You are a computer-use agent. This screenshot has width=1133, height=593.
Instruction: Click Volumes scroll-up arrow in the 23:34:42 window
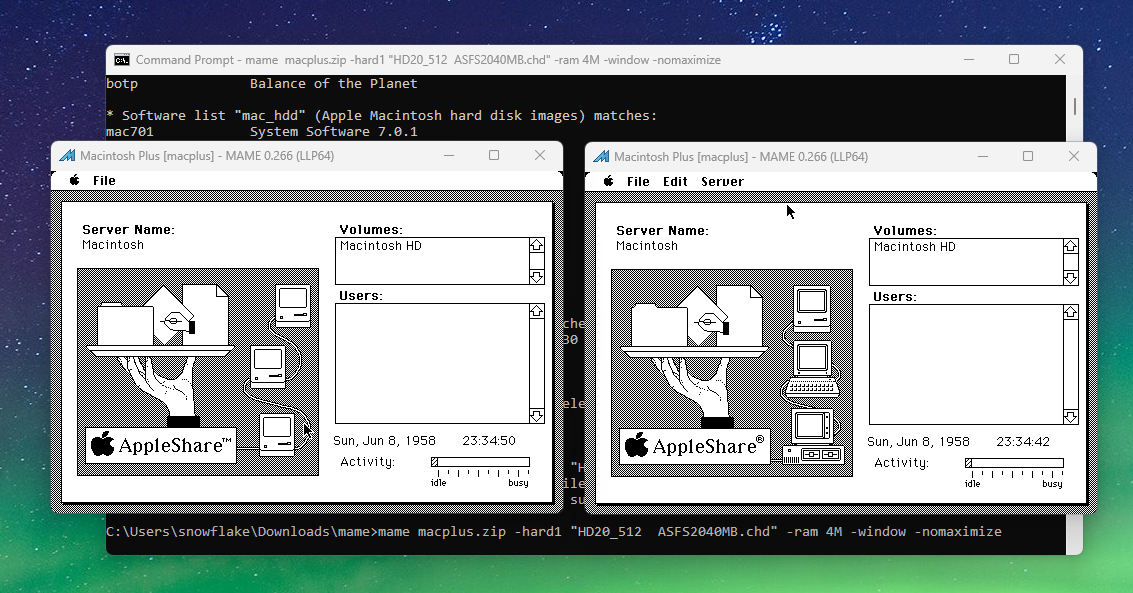1071,246
